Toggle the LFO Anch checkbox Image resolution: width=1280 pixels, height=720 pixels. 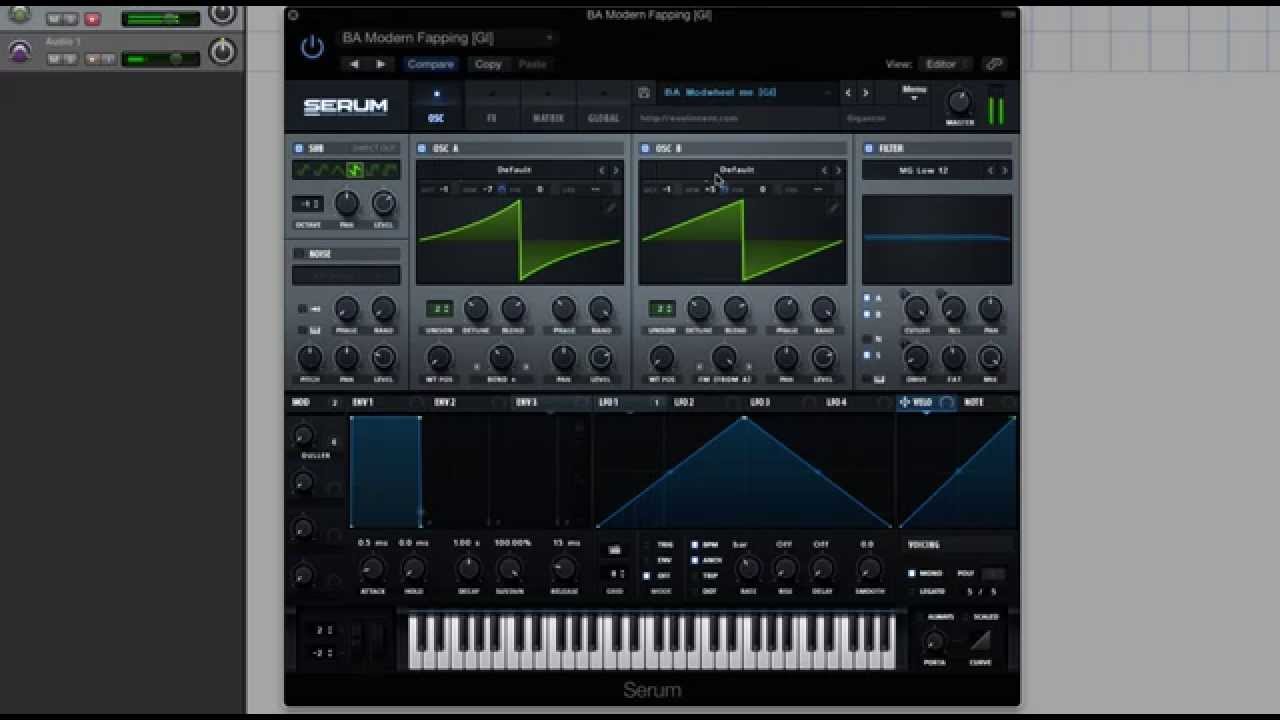coord(695,560)
